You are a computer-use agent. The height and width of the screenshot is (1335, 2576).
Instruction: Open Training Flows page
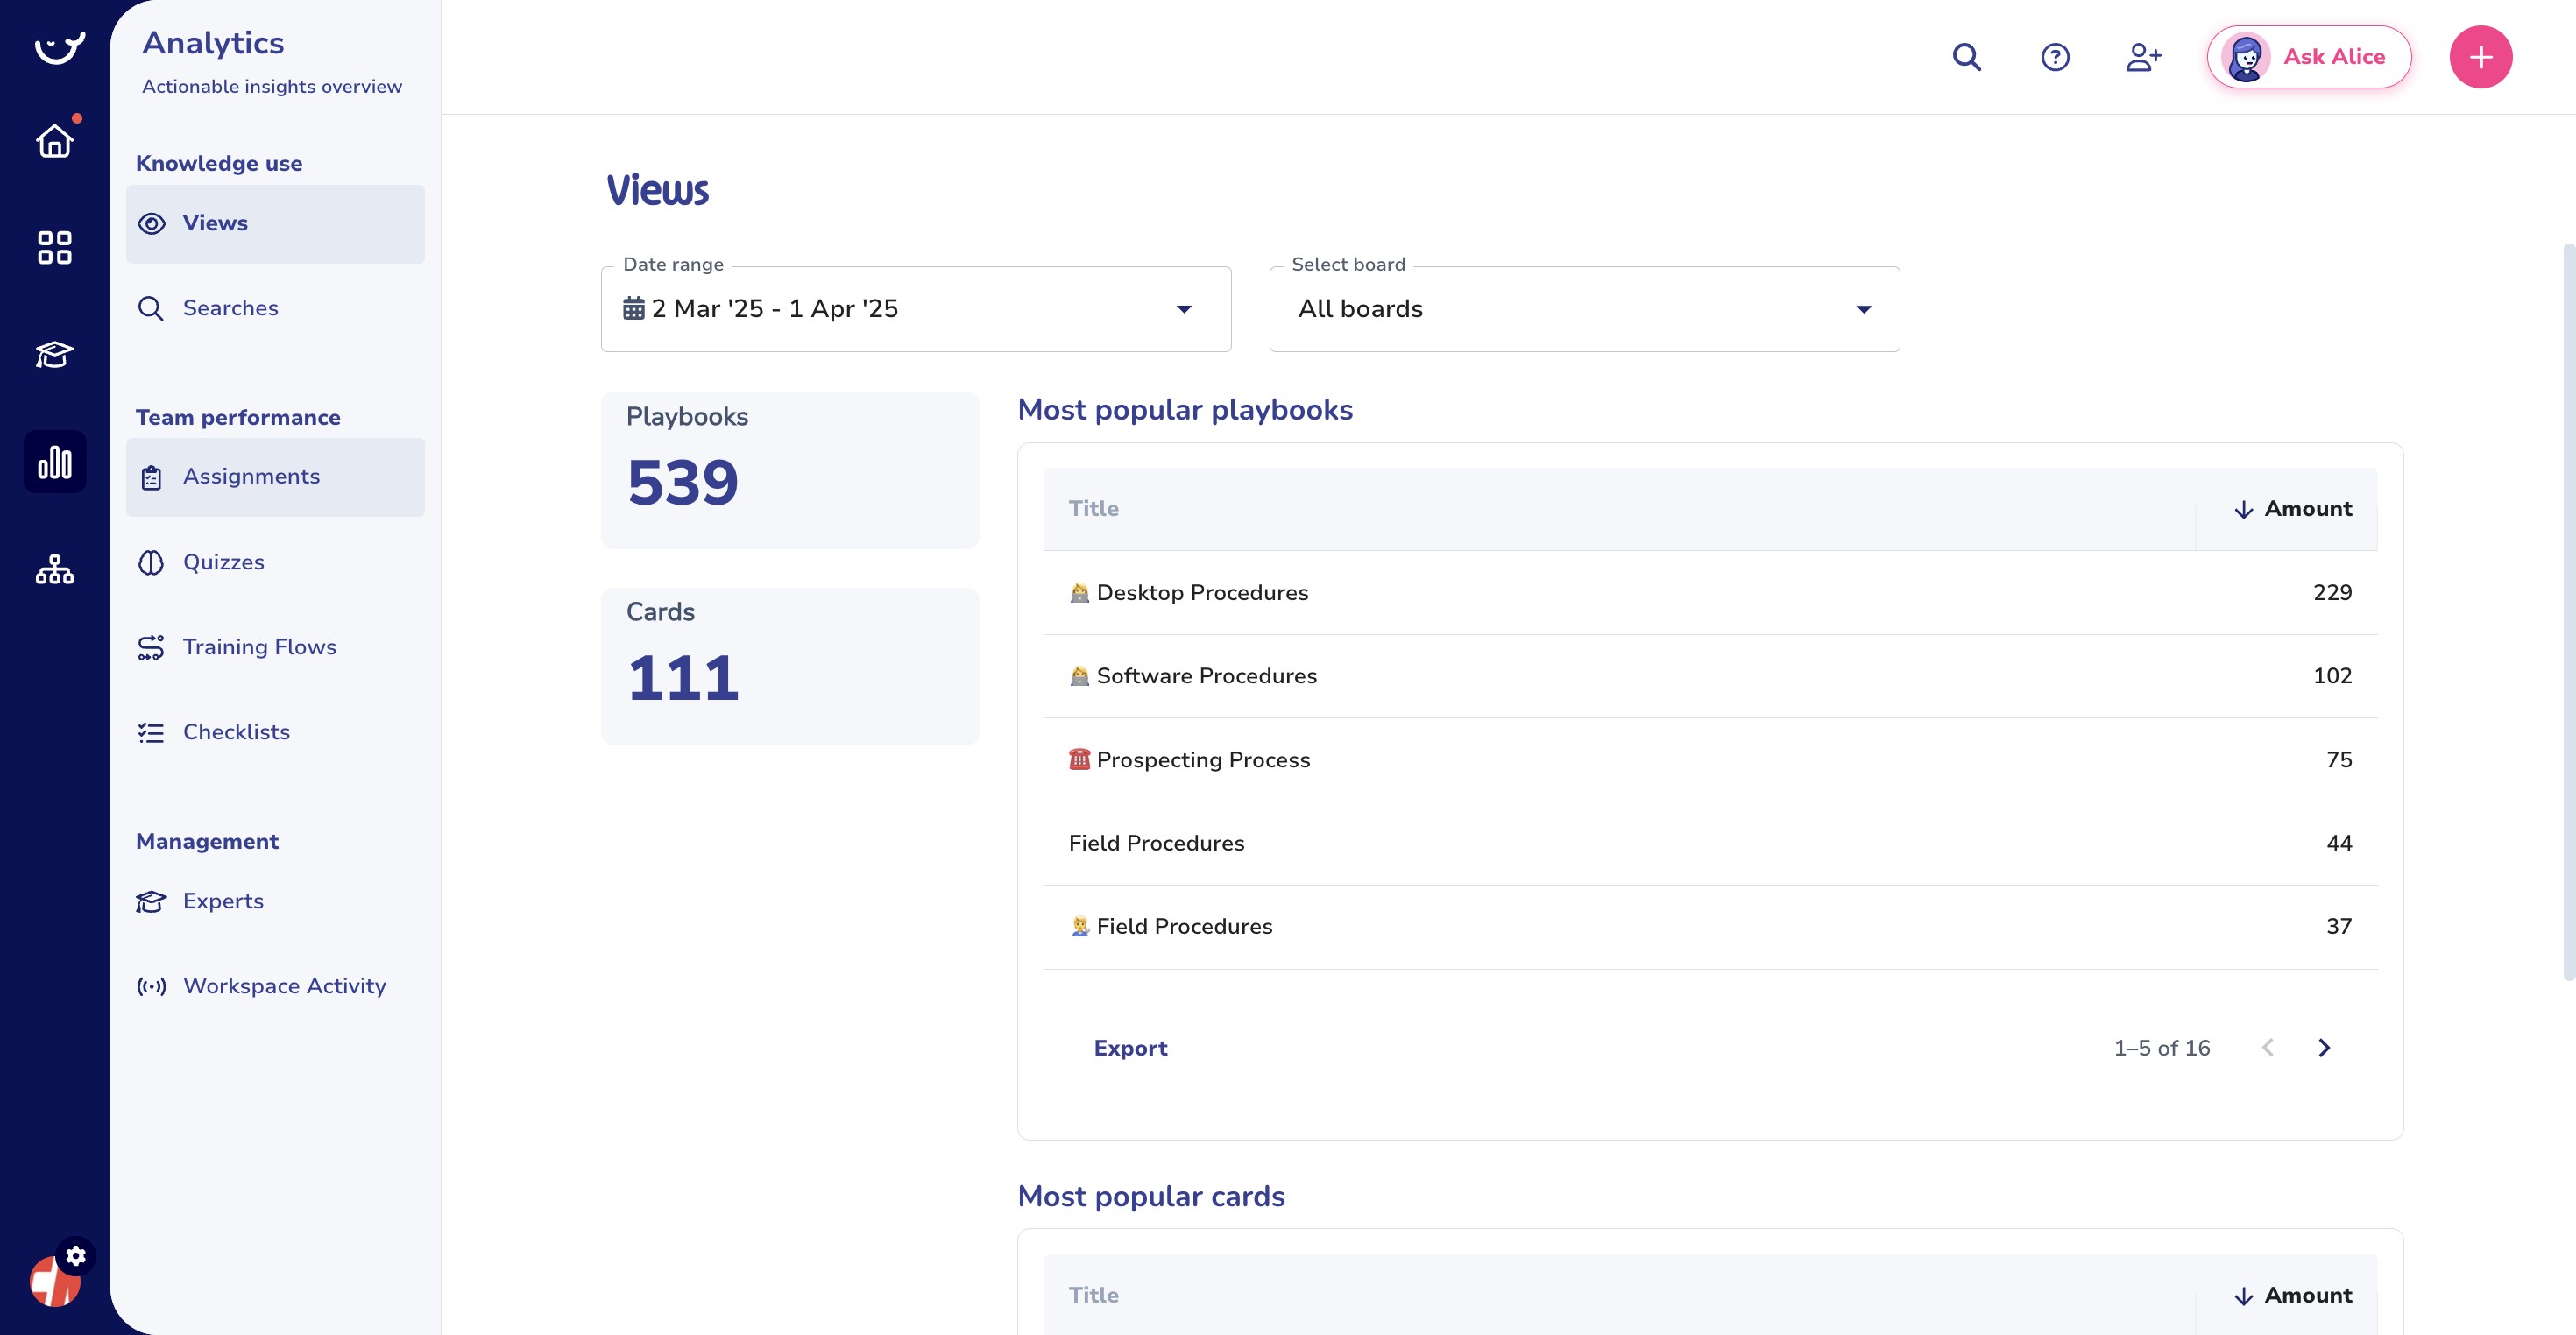275,647
